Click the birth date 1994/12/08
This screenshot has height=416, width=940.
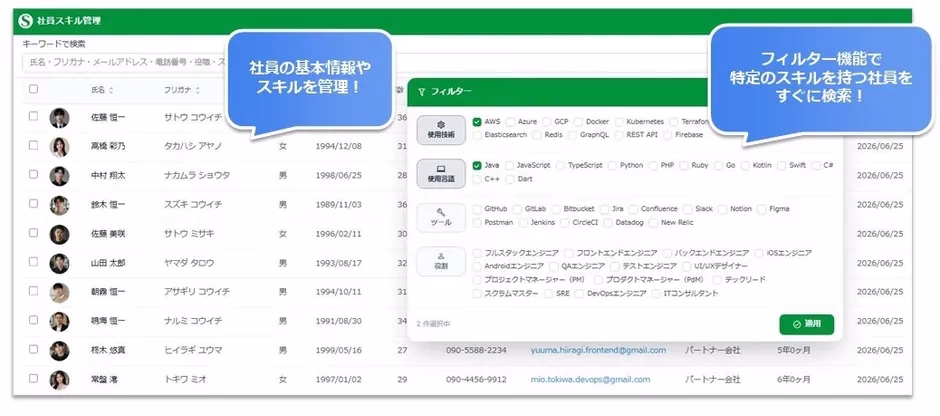pos(339,146)
